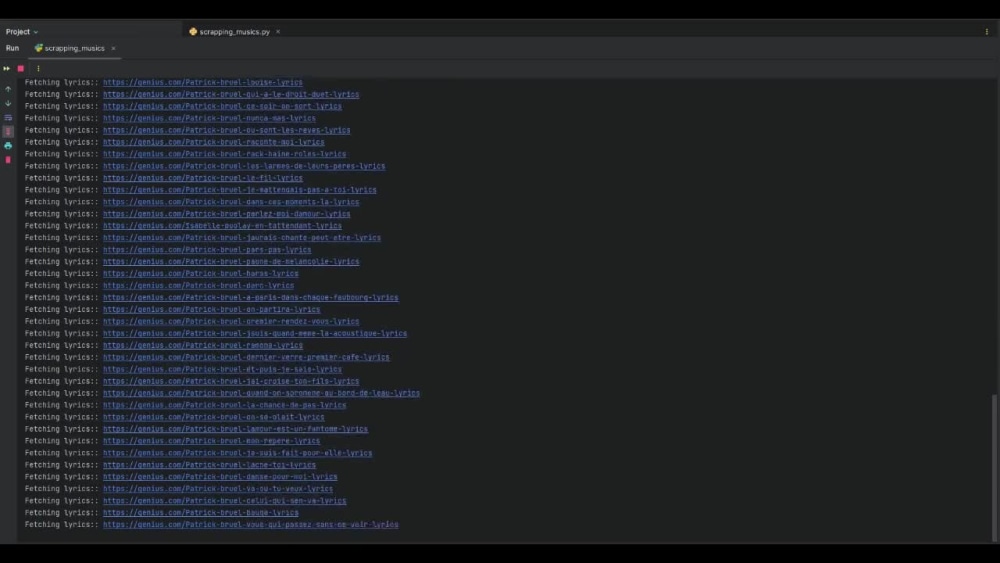Open the le-fil-lyrics link
Image resolution: width=1000 pixels, height=563 pixels.
pos(203,178)
